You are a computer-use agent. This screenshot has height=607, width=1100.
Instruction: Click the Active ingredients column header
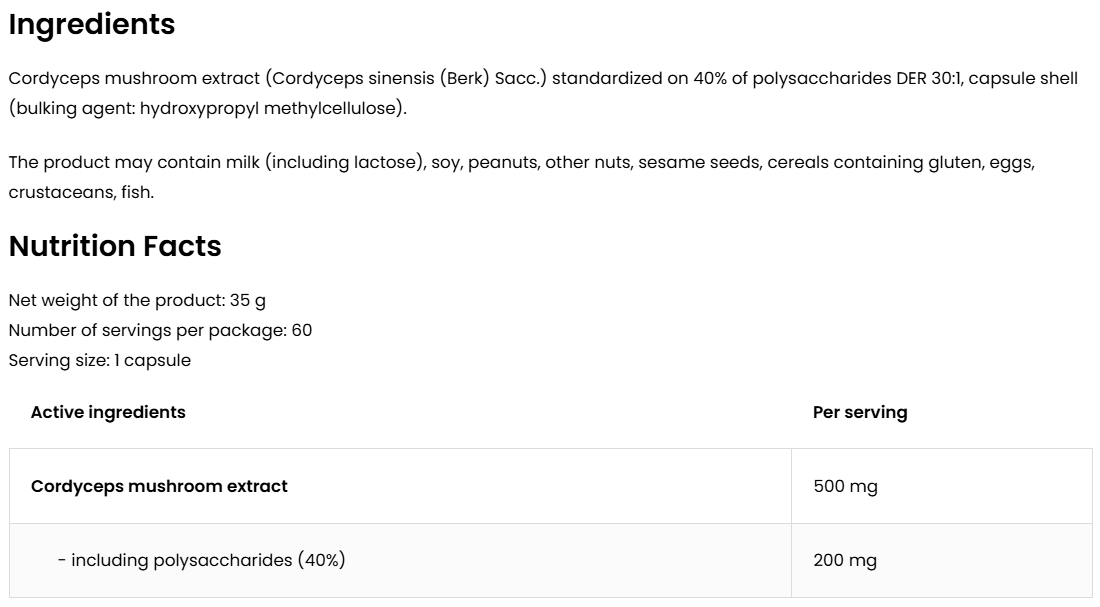[108, 412]
